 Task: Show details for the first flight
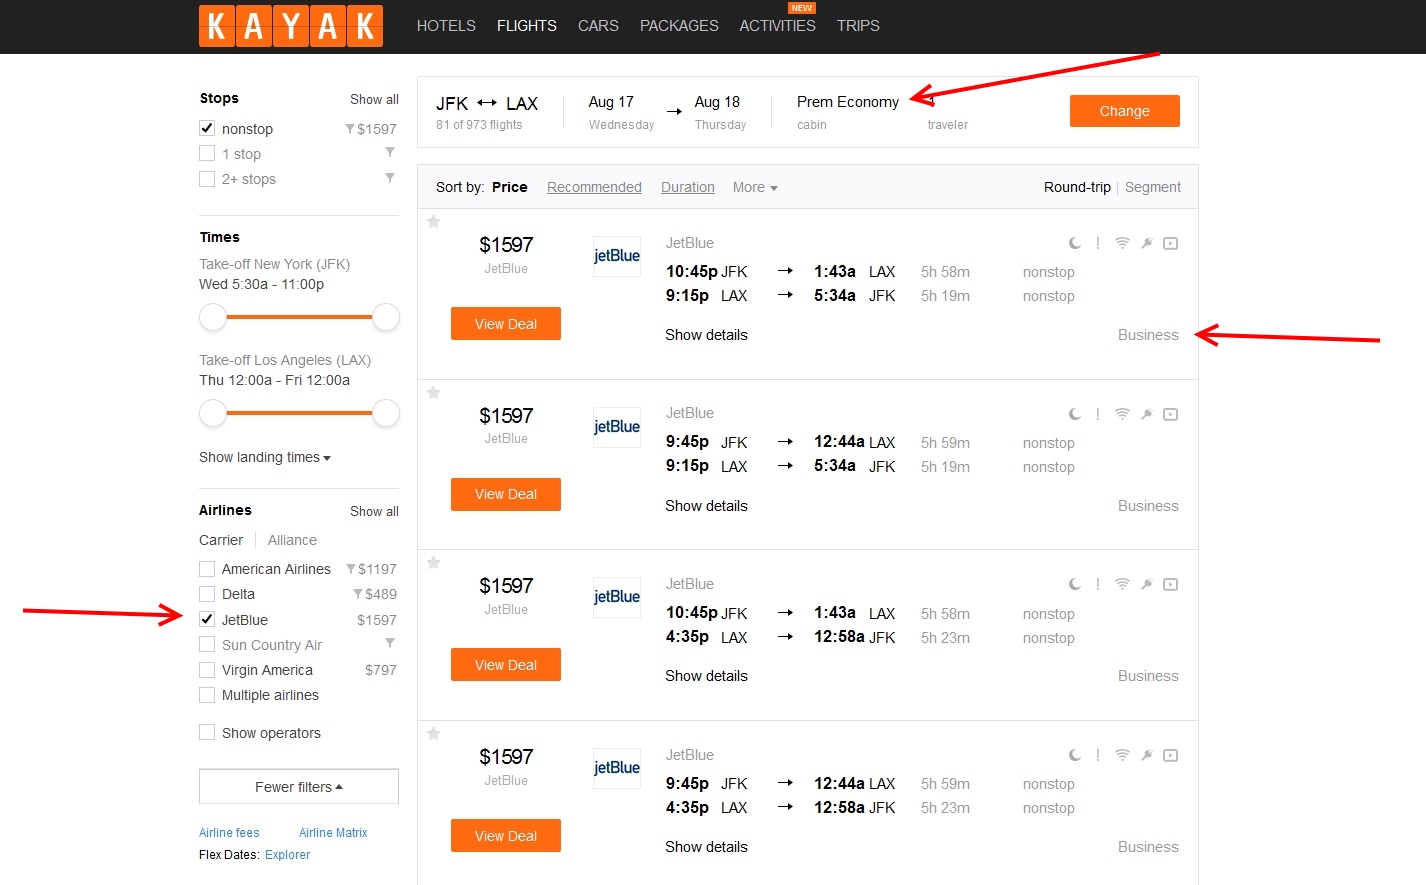[706, 335]
